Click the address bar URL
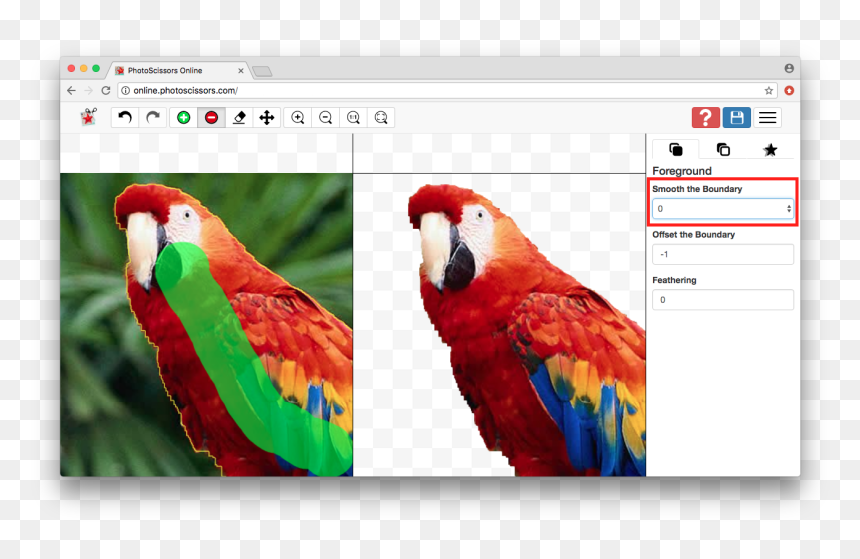Image resolution: width=860 pixels, height=559 pixels. click(185, 91)
